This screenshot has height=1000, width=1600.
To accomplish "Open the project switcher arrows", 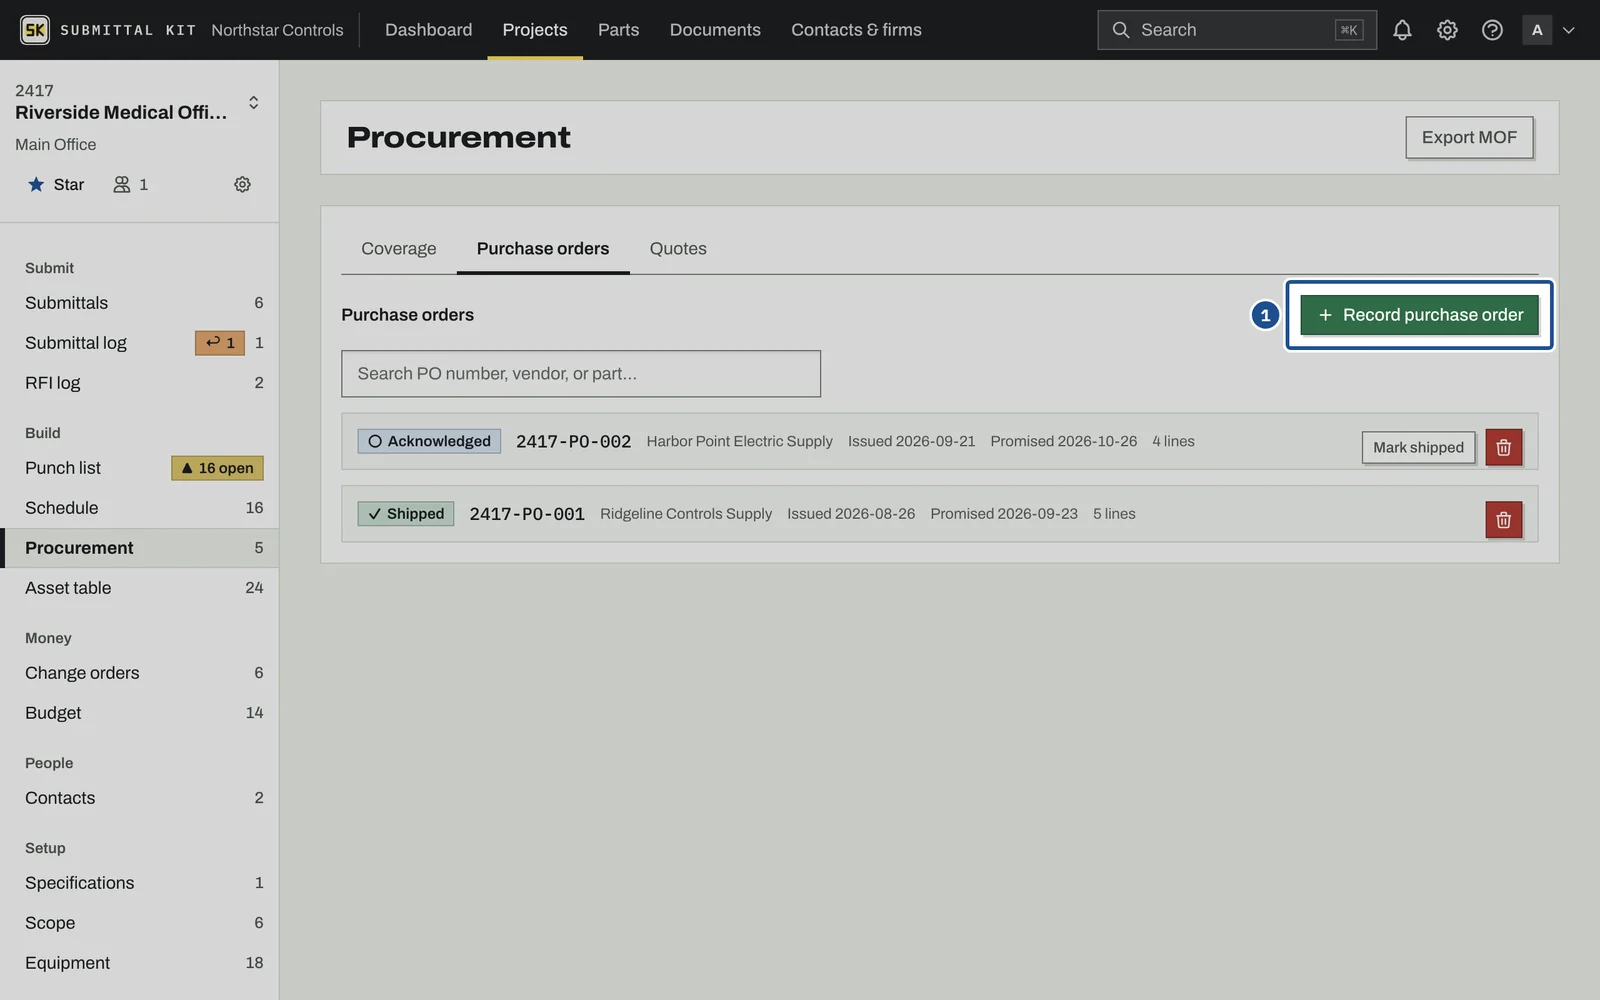I will [254, 102].
